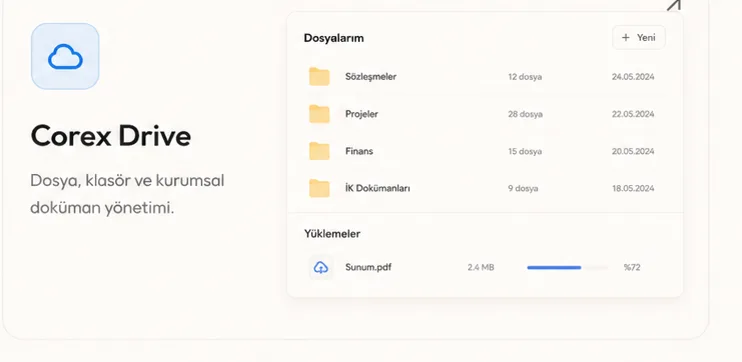Click the arrow icon at top right corner

[674, 6]
